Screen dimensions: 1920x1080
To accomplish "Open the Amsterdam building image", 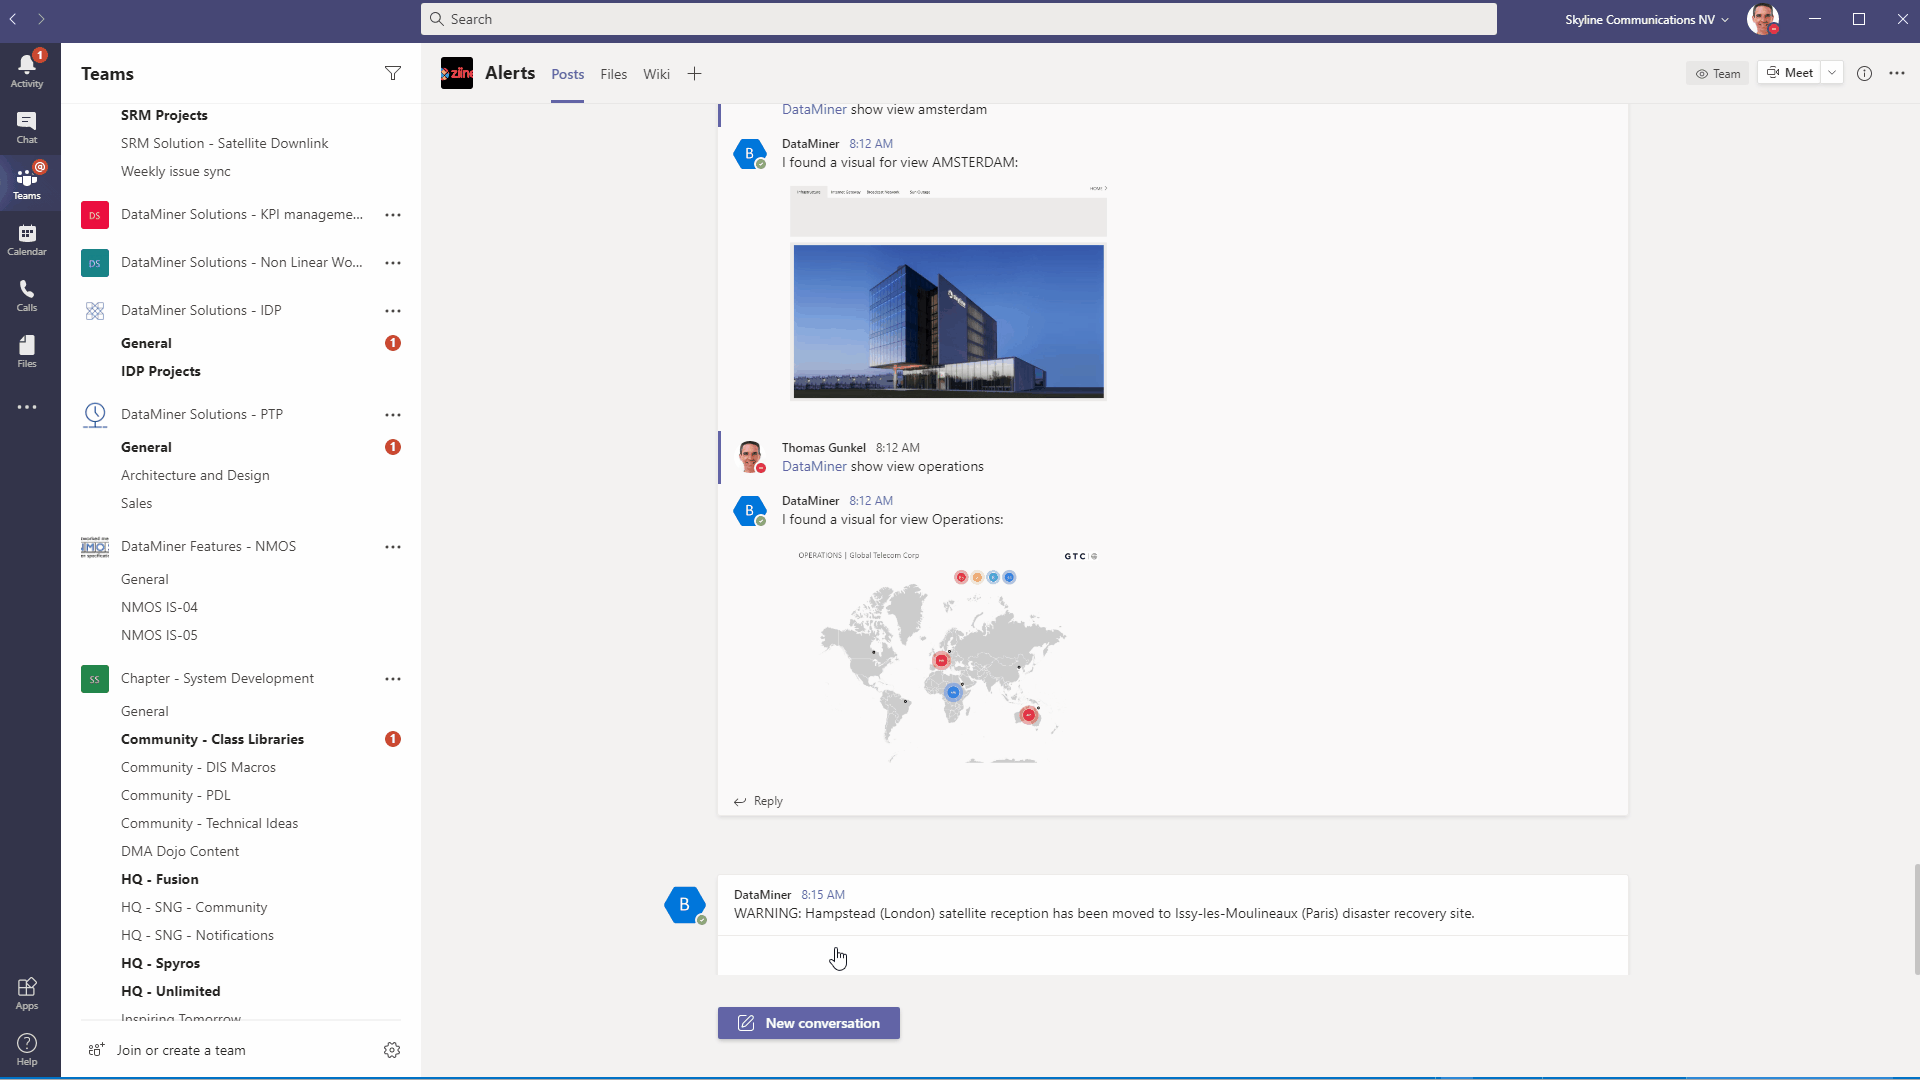I will 948,321.
